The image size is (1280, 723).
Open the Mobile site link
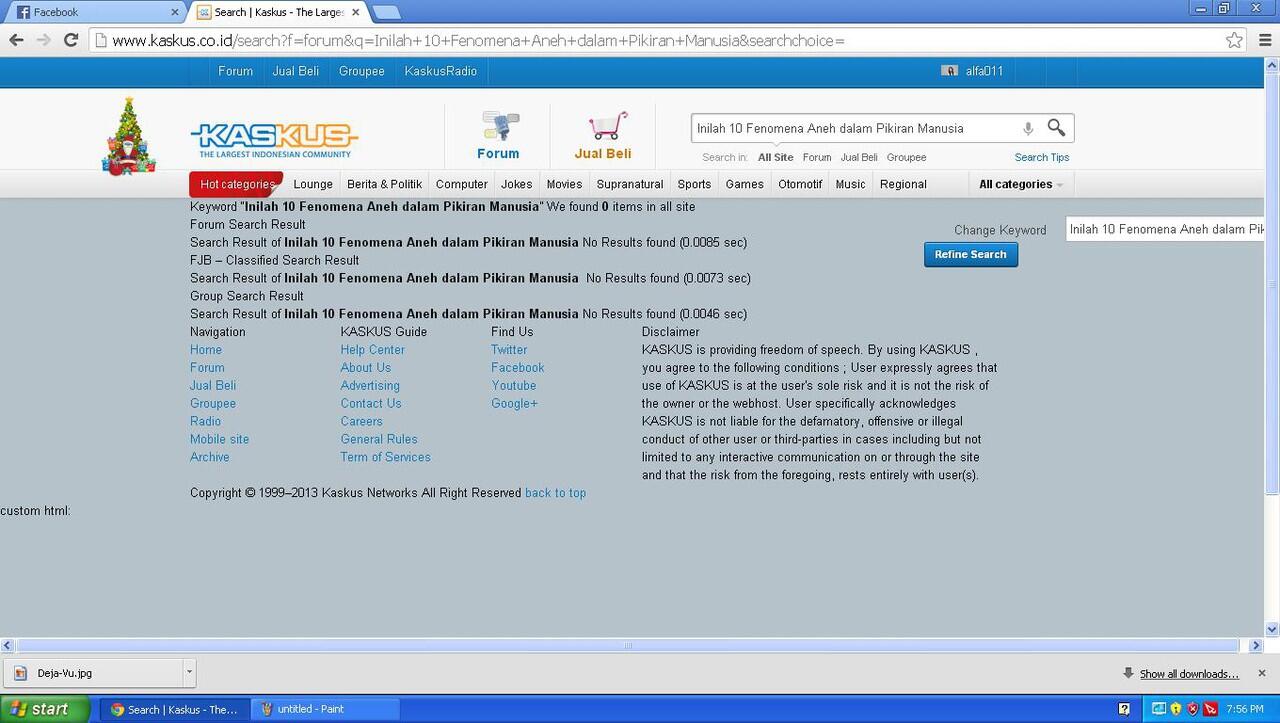(220, 439)
